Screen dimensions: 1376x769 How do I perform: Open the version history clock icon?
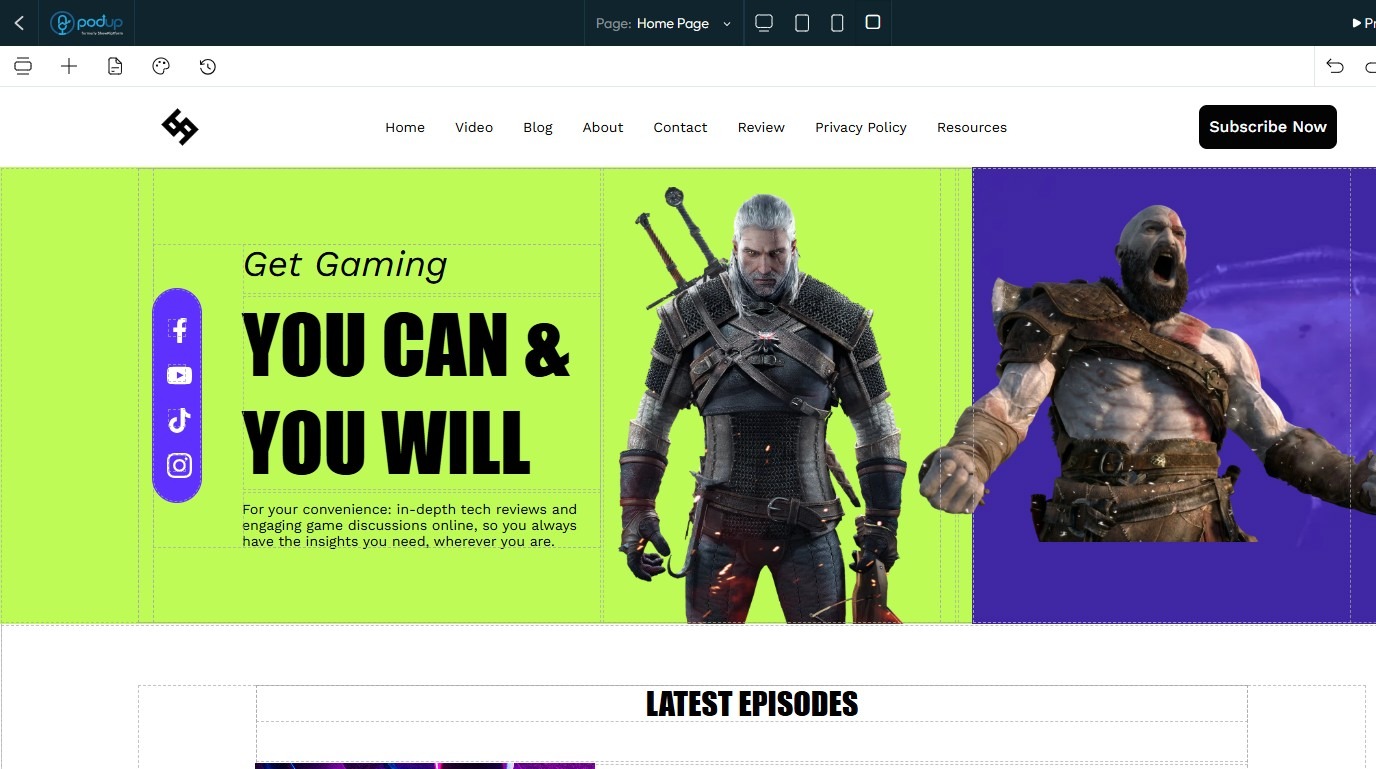click(x=207, y=66)
